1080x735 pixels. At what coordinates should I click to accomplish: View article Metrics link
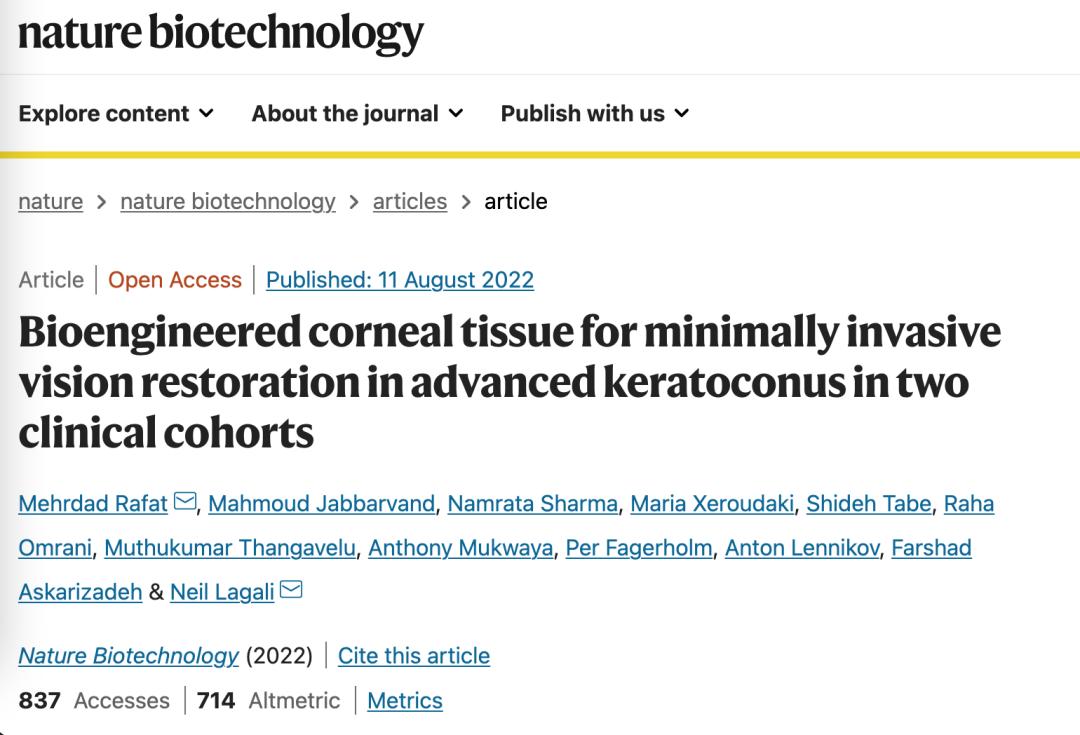(405, 700)
